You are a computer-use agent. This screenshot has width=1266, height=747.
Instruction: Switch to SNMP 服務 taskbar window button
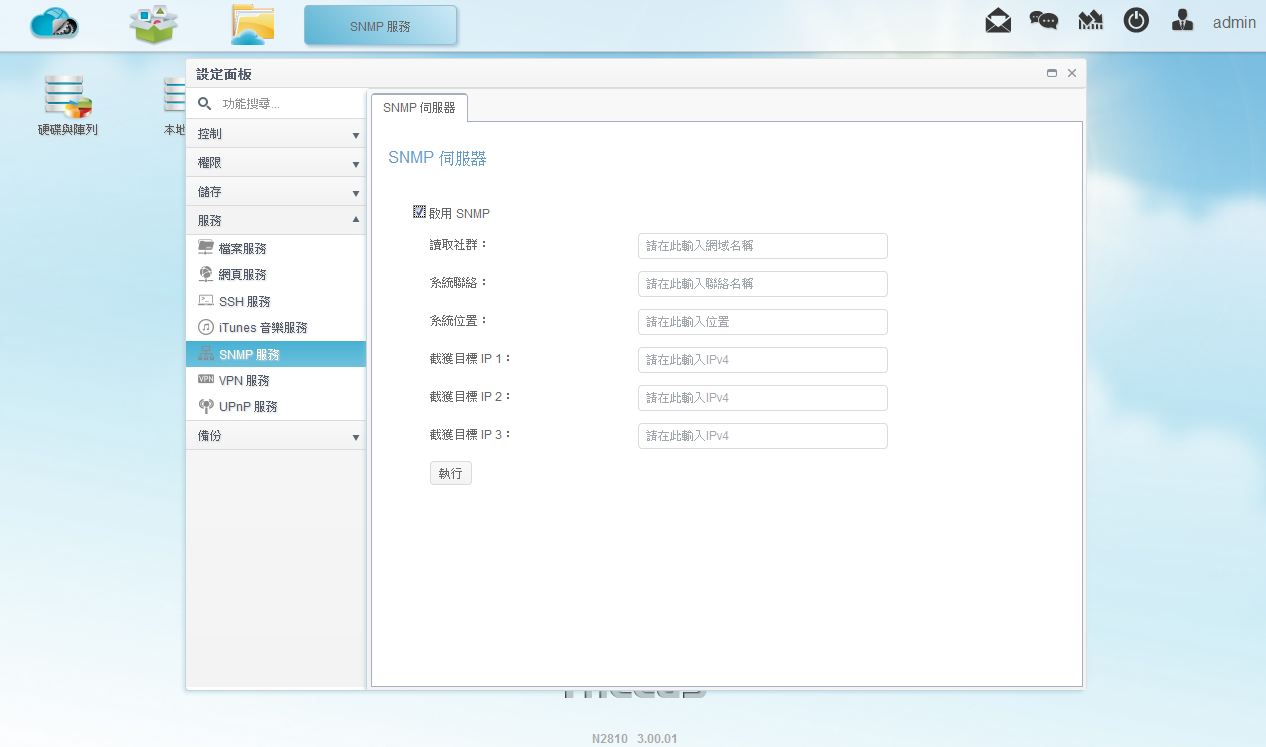(380, 26)
